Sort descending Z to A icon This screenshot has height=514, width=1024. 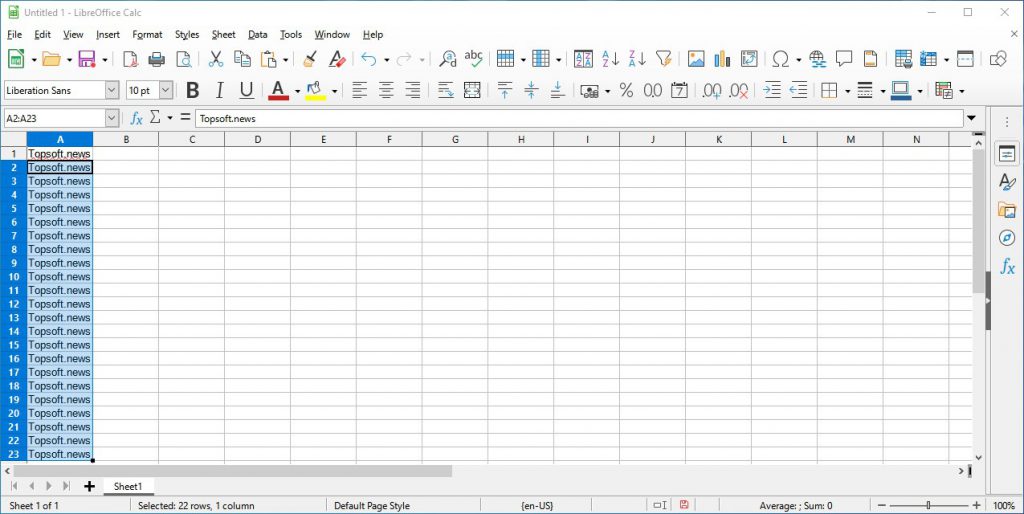point(637,59)
